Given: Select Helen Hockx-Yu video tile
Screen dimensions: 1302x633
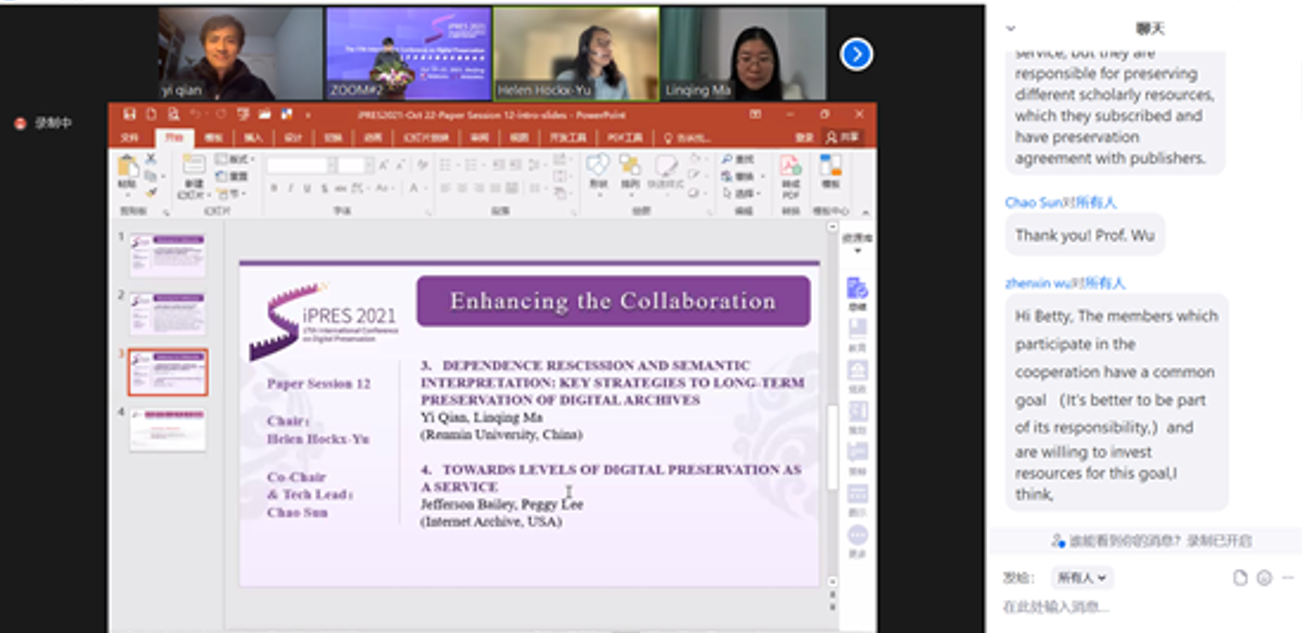Looking at the screenshot, I should point(576,54).
